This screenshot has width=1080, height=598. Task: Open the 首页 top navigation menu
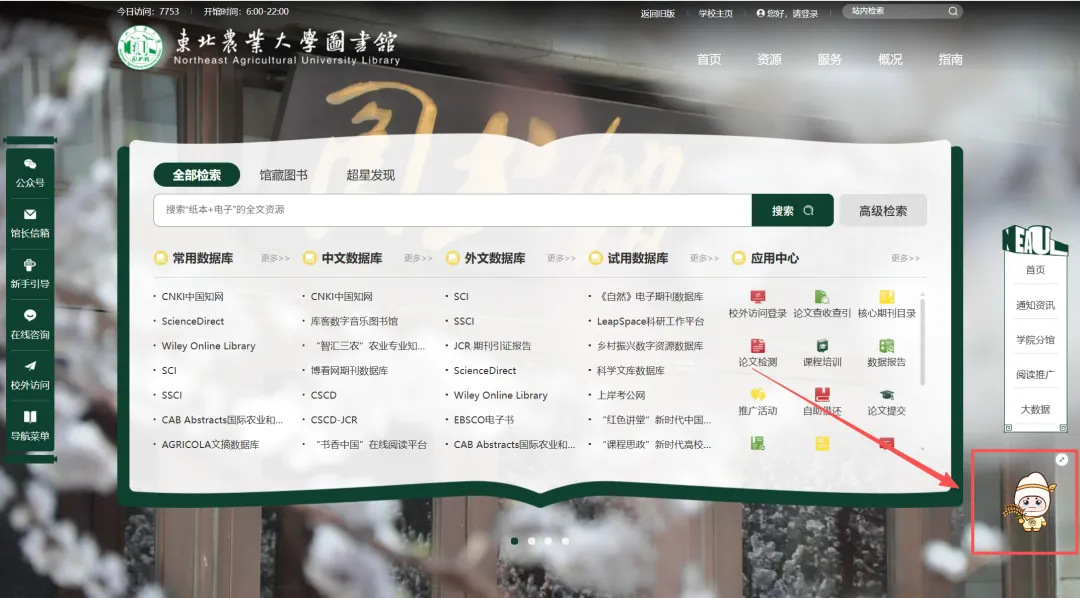coord(709,59)
